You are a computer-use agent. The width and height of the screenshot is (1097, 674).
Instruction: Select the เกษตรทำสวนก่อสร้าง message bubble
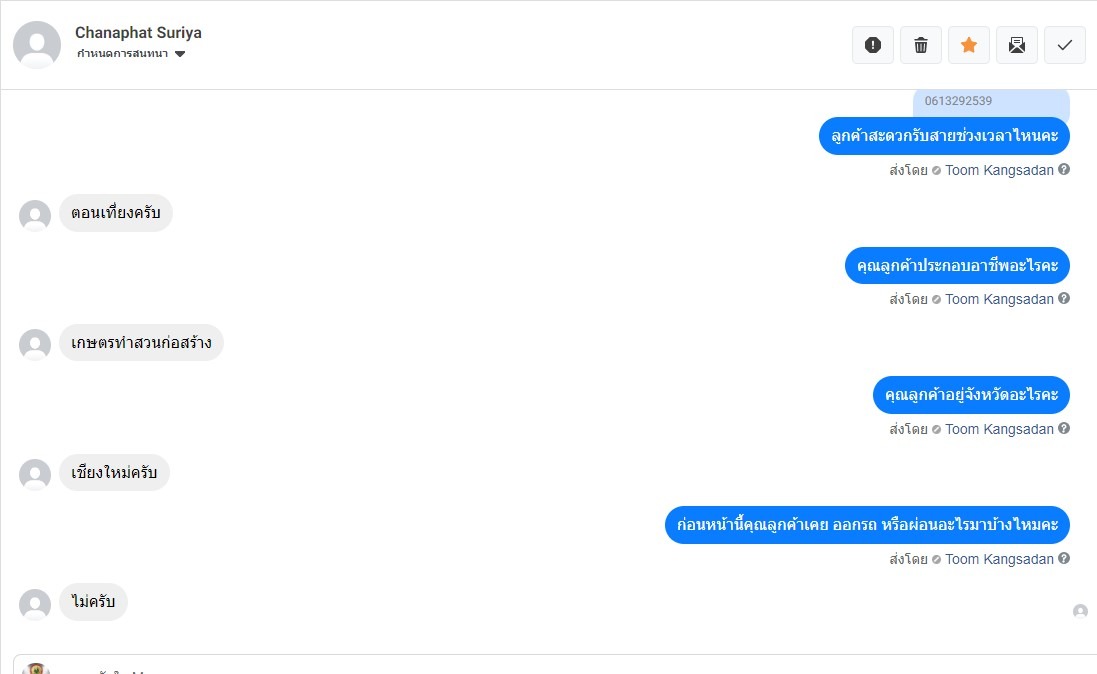click(141, 343)
